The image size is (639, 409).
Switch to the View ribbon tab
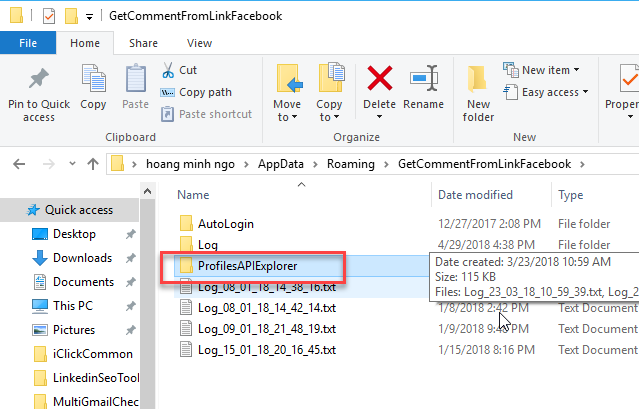[x=199, y=43]
